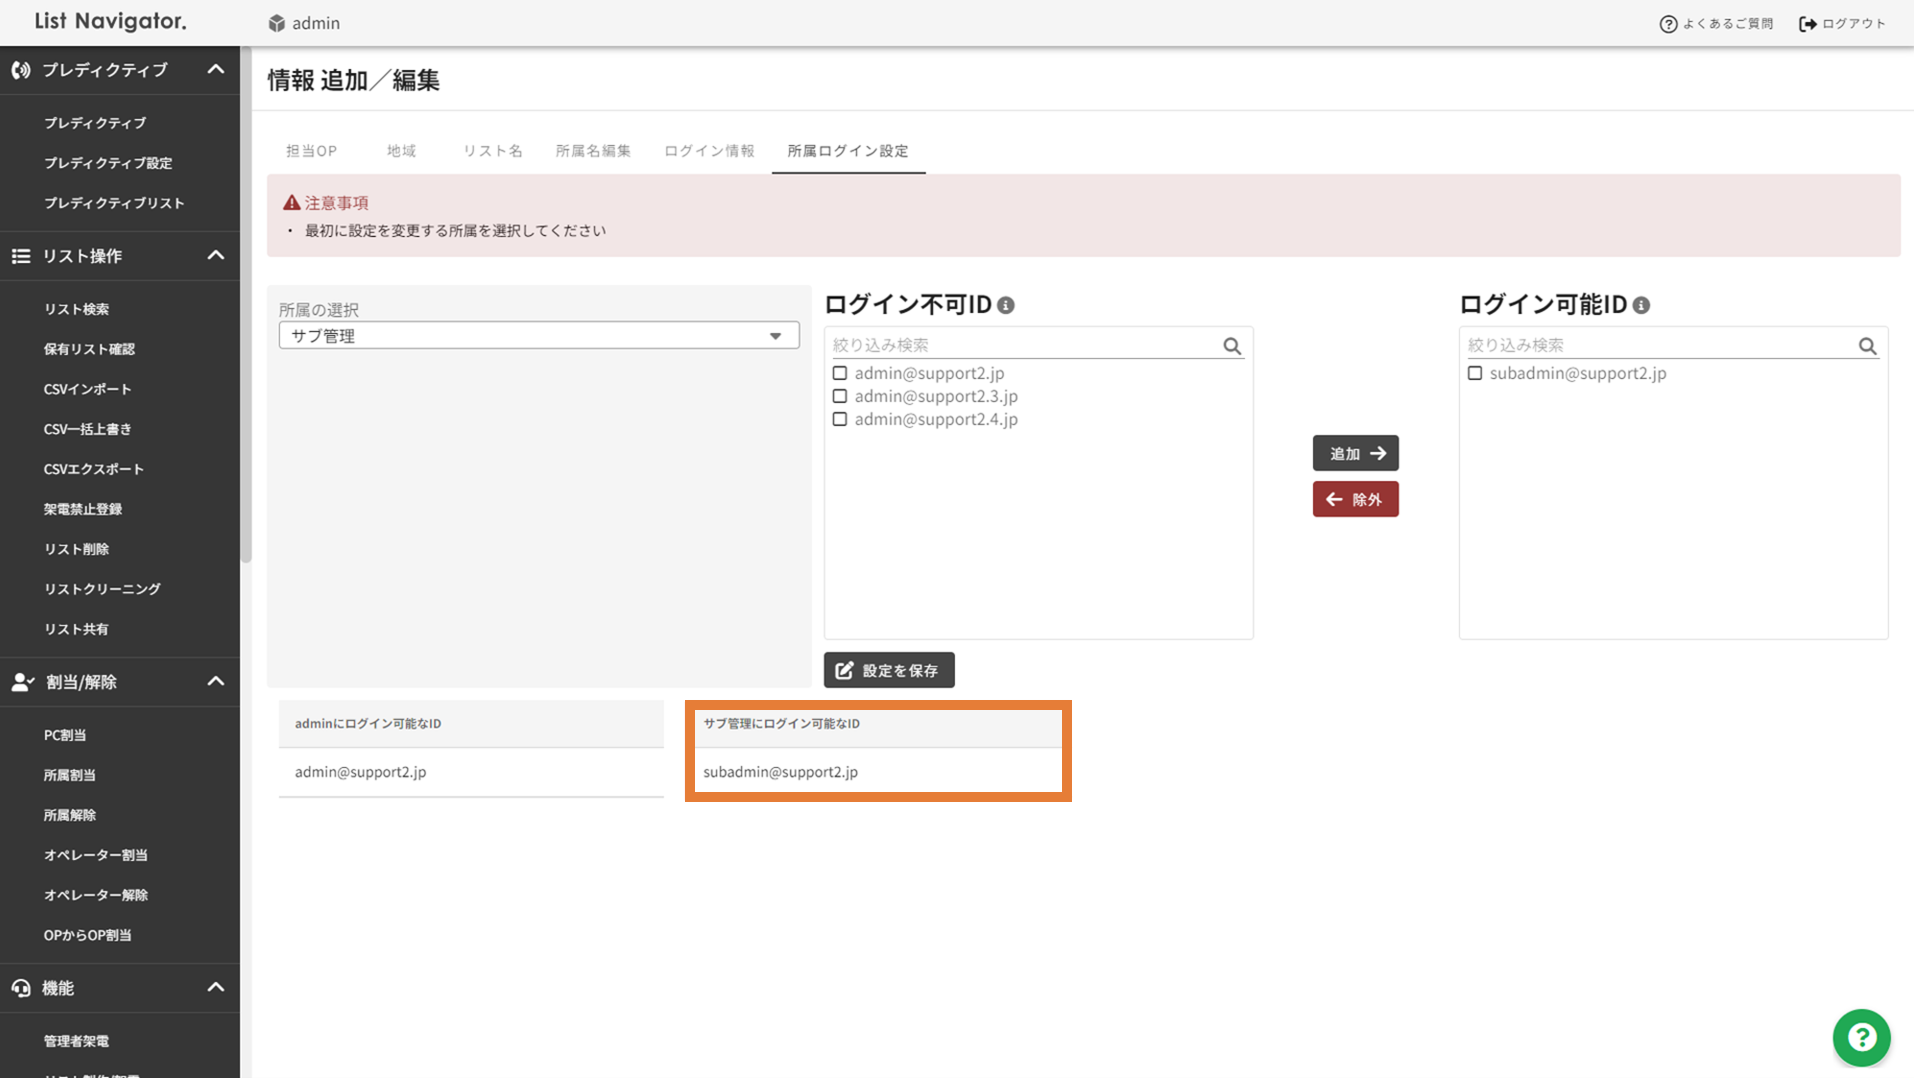This screenshot has width=1914, height=1078.
Task: Open よくあるご質問 help icon in header
Action: (x=1668, y=24)
